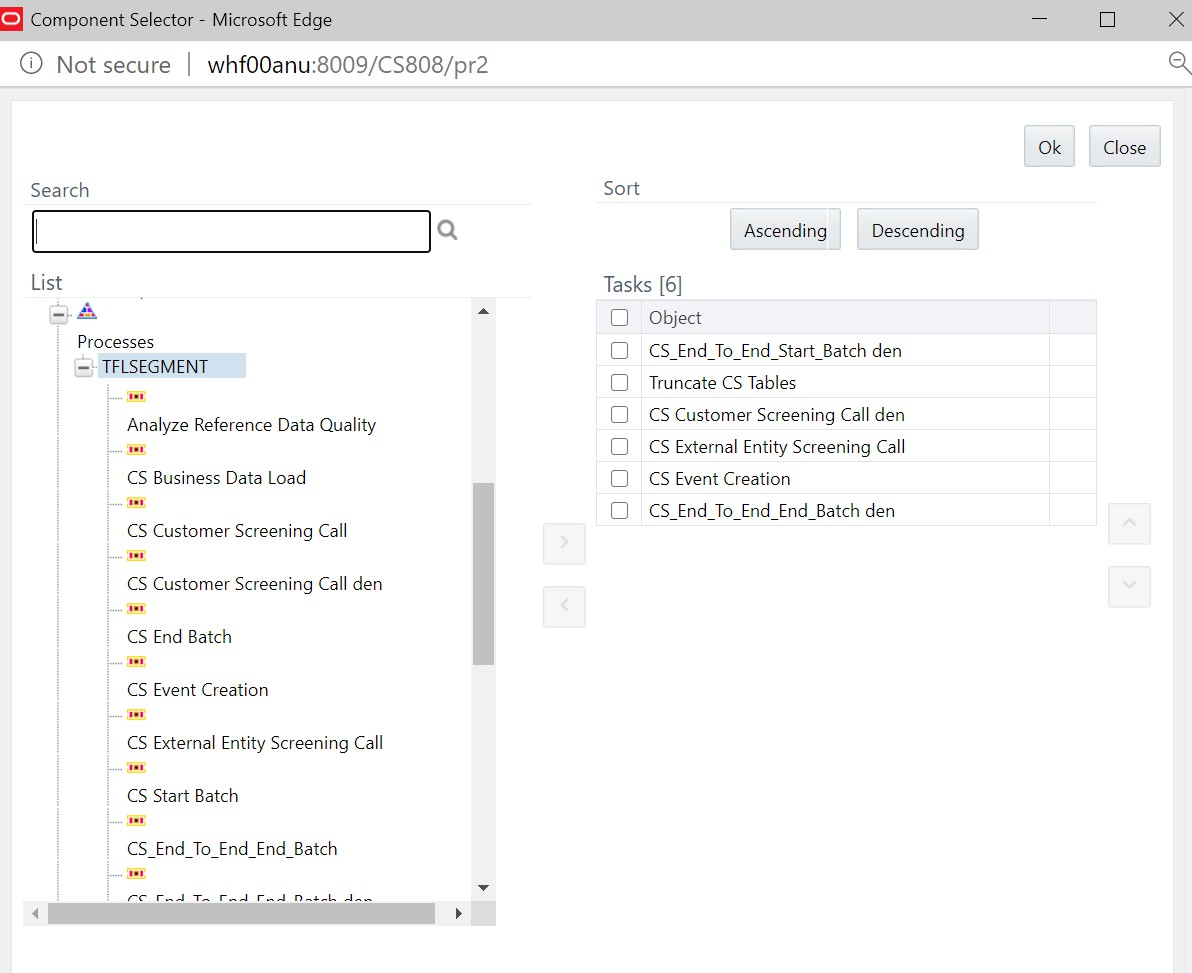The height and width of the screenshot is (973, 1192).
Task: Click the left-arrow icon to remove tasks
Action: (x=564, y=606)
